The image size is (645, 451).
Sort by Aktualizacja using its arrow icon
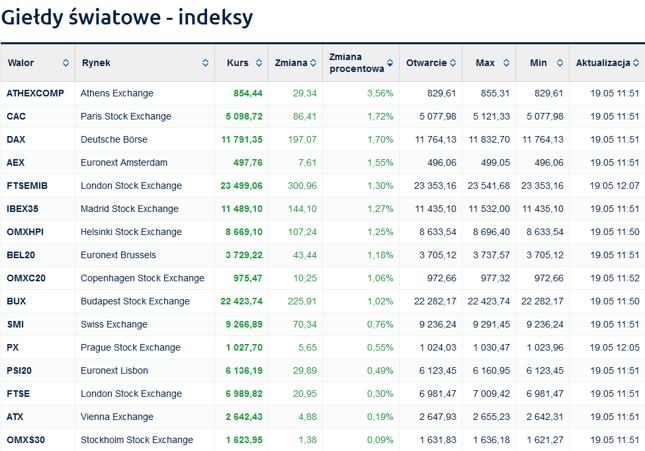click(636, 63)
